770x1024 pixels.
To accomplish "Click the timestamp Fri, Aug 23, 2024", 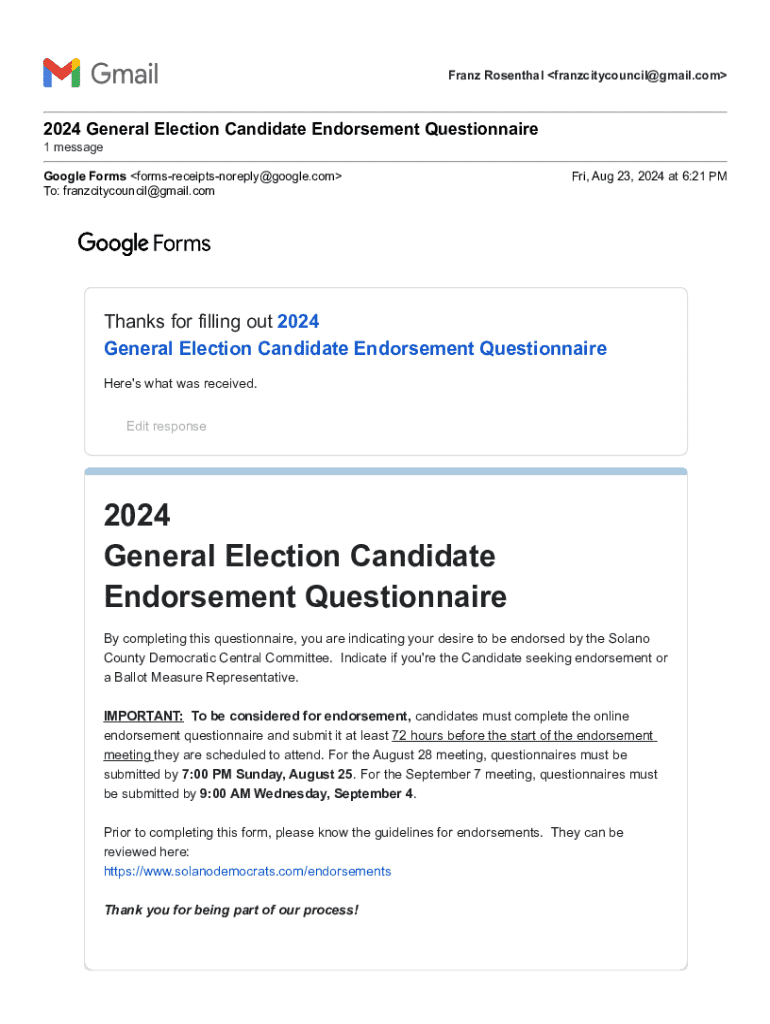I will pos(648,176).
